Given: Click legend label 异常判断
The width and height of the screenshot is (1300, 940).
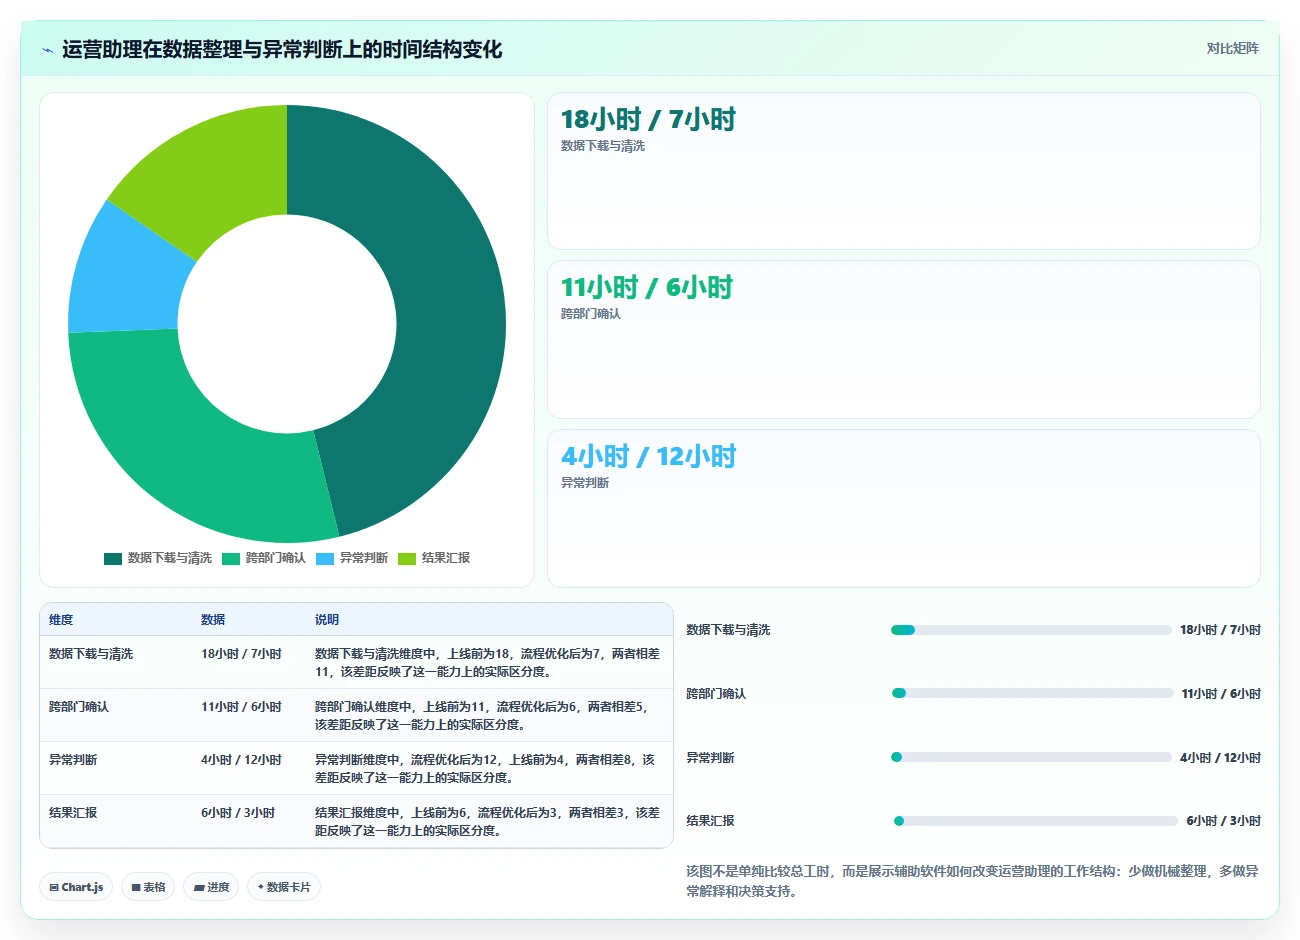Looking at the screenshot, I should (364, 558).
